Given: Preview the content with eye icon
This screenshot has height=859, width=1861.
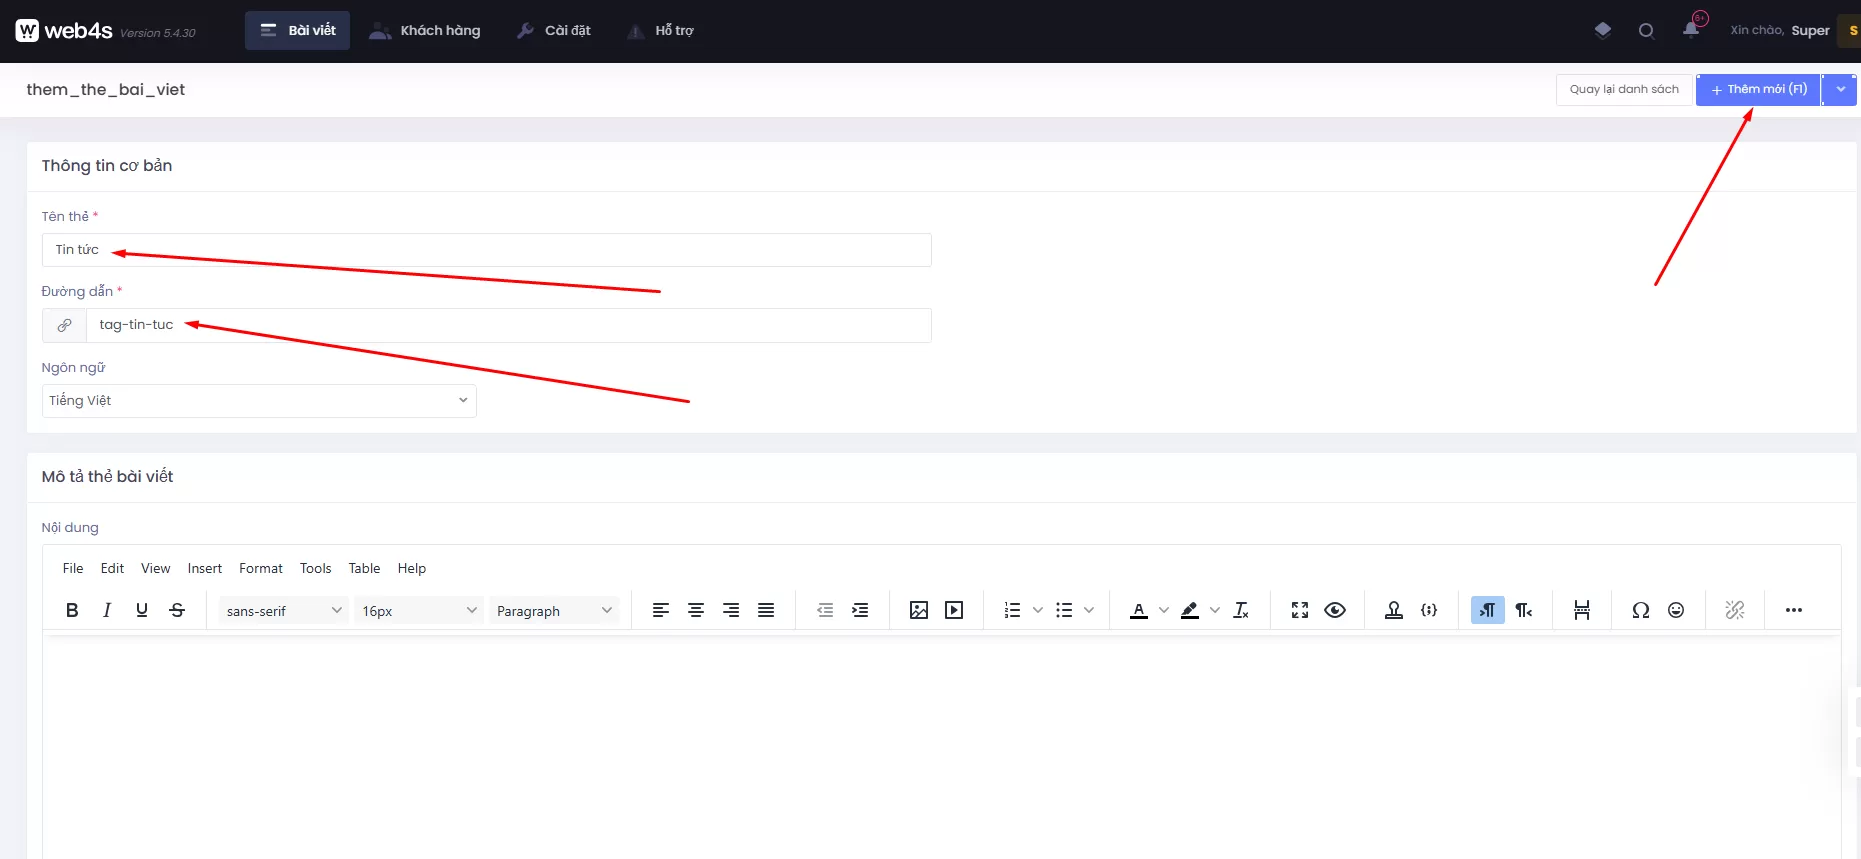Looking at the screenshot, I should 1335,610.
